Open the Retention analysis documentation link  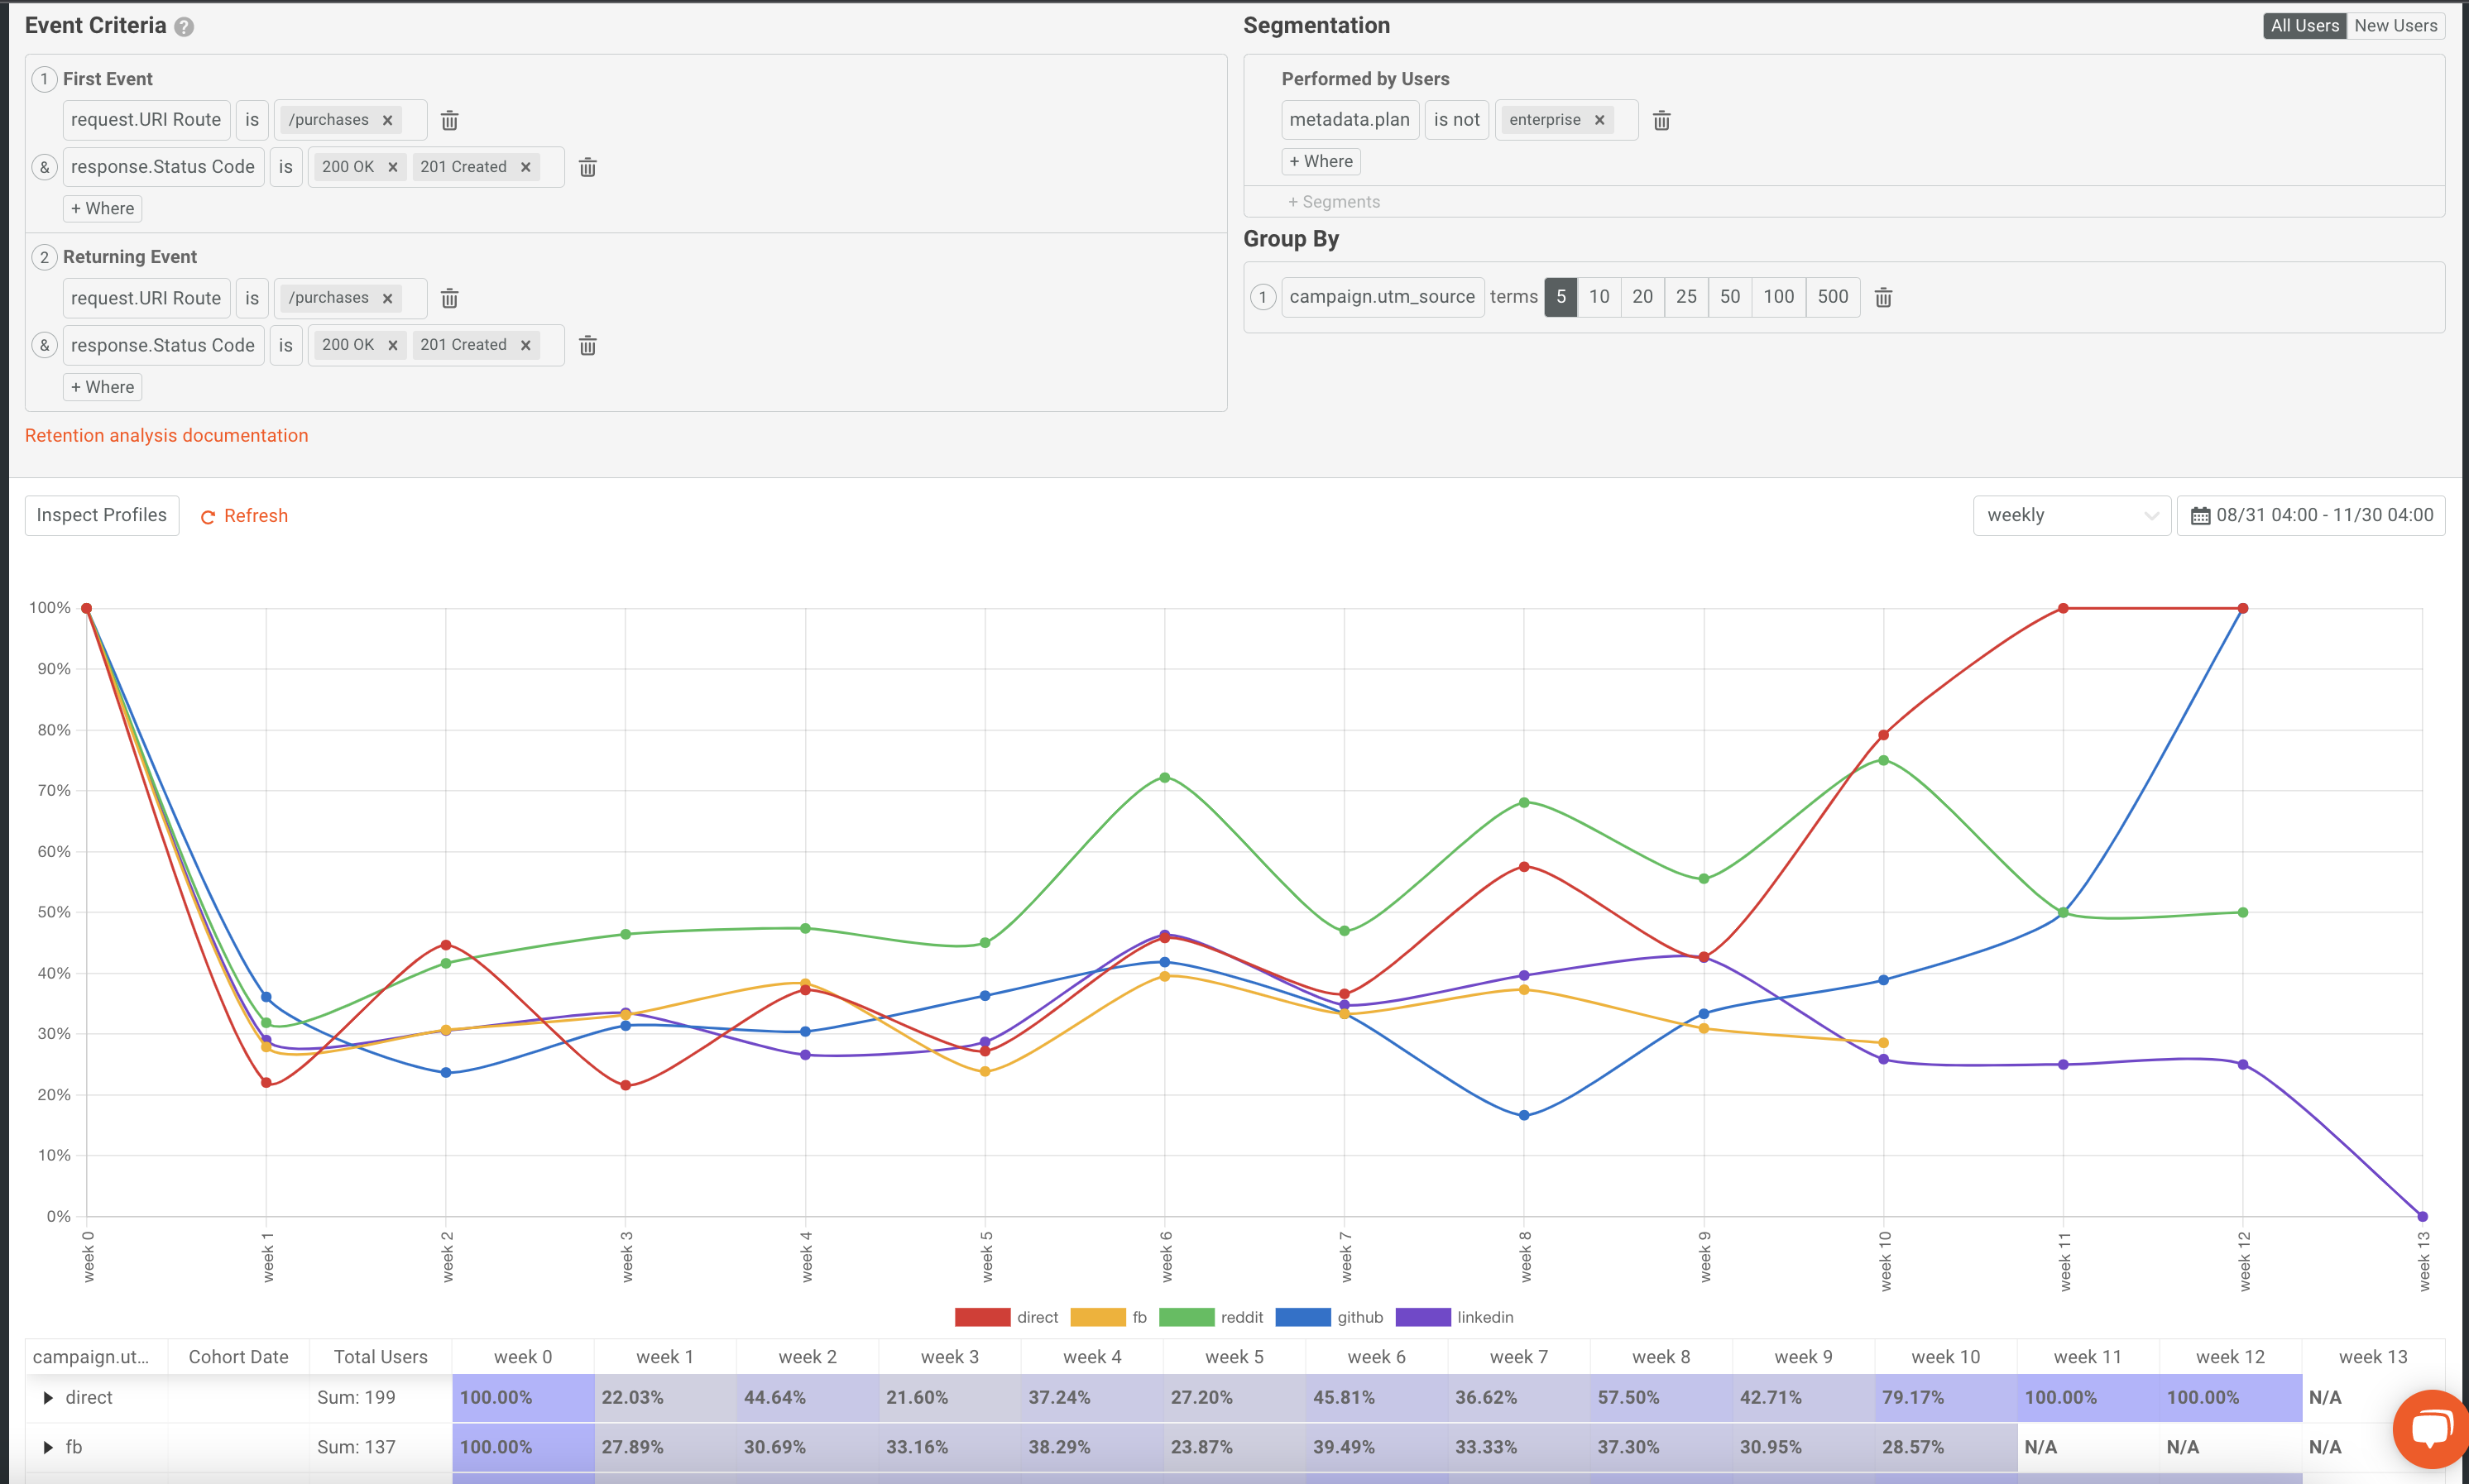pyautogui.click(x=166, y=435)
